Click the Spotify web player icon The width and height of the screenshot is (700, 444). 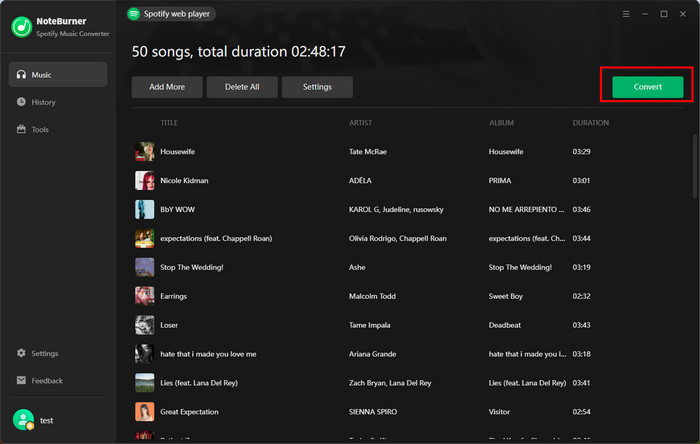click(133, 14)
